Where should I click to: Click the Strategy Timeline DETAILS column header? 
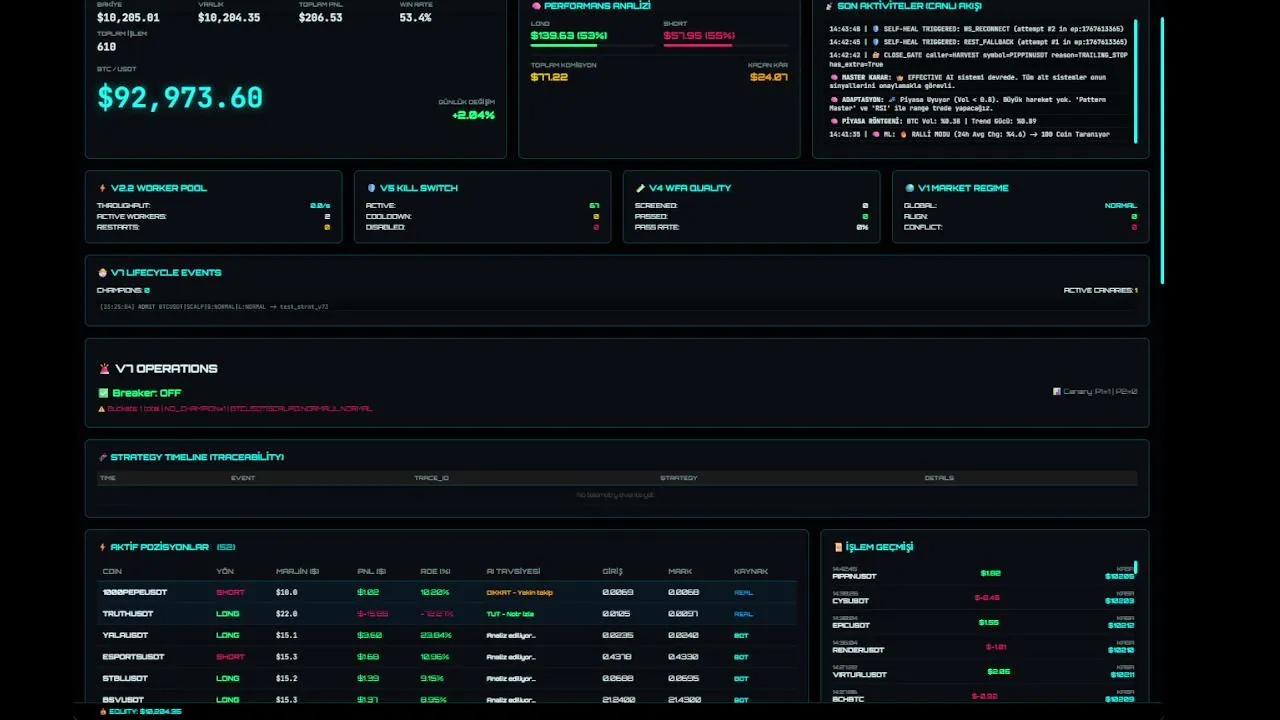939,478
